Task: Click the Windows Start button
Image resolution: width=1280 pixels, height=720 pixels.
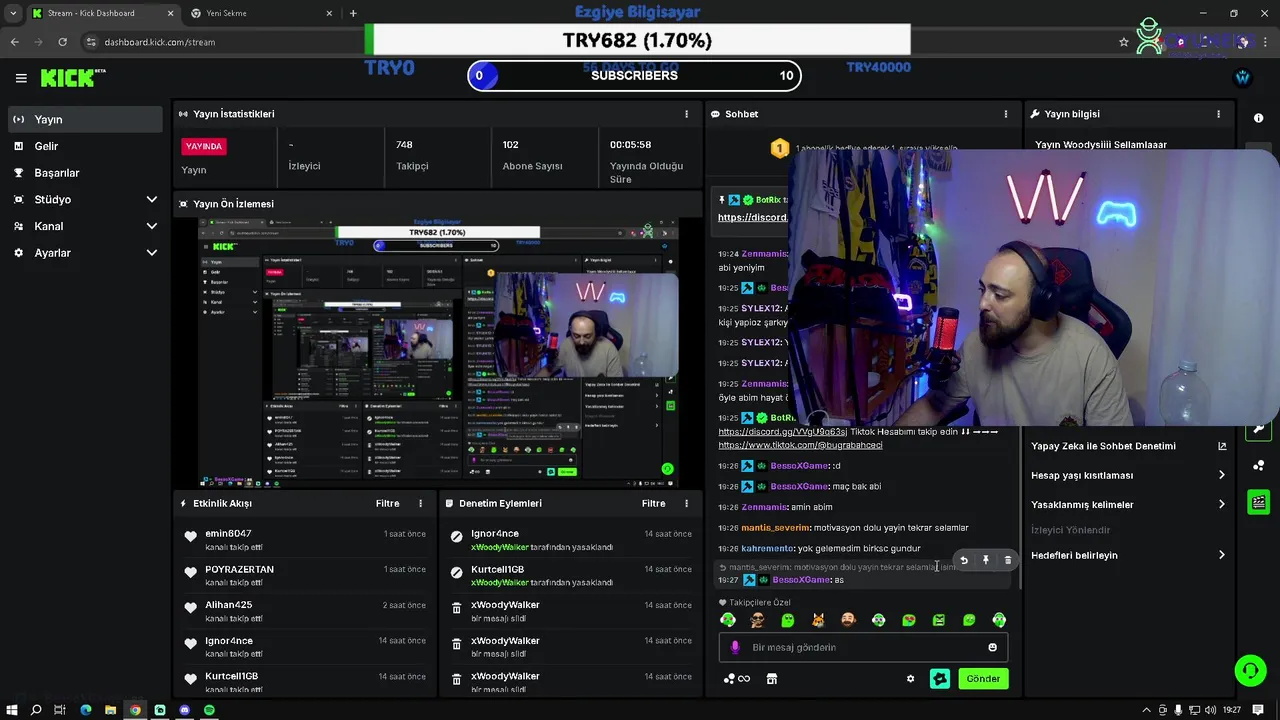Action: click(12, 710)
